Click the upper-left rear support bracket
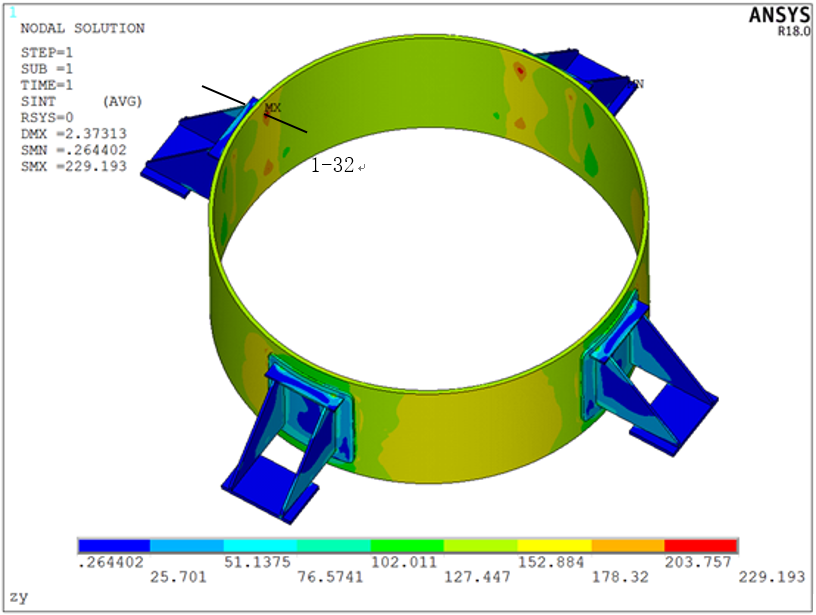Viewport: 816px width, 615px height. (200, 146)
